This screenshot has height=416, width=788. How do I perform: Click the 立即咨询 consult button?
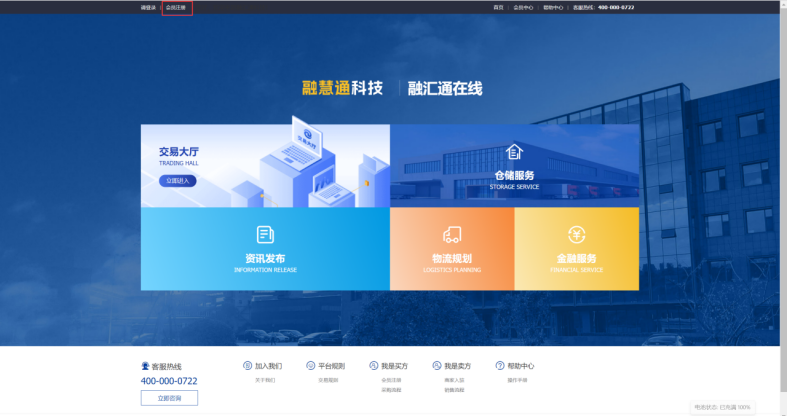pos(169,398)
